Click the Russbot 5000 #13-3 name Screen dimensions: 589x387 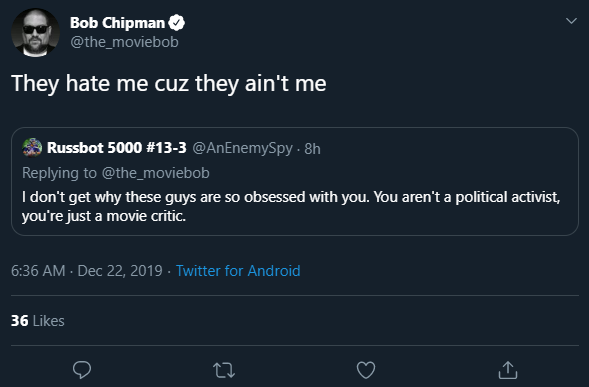117,148
